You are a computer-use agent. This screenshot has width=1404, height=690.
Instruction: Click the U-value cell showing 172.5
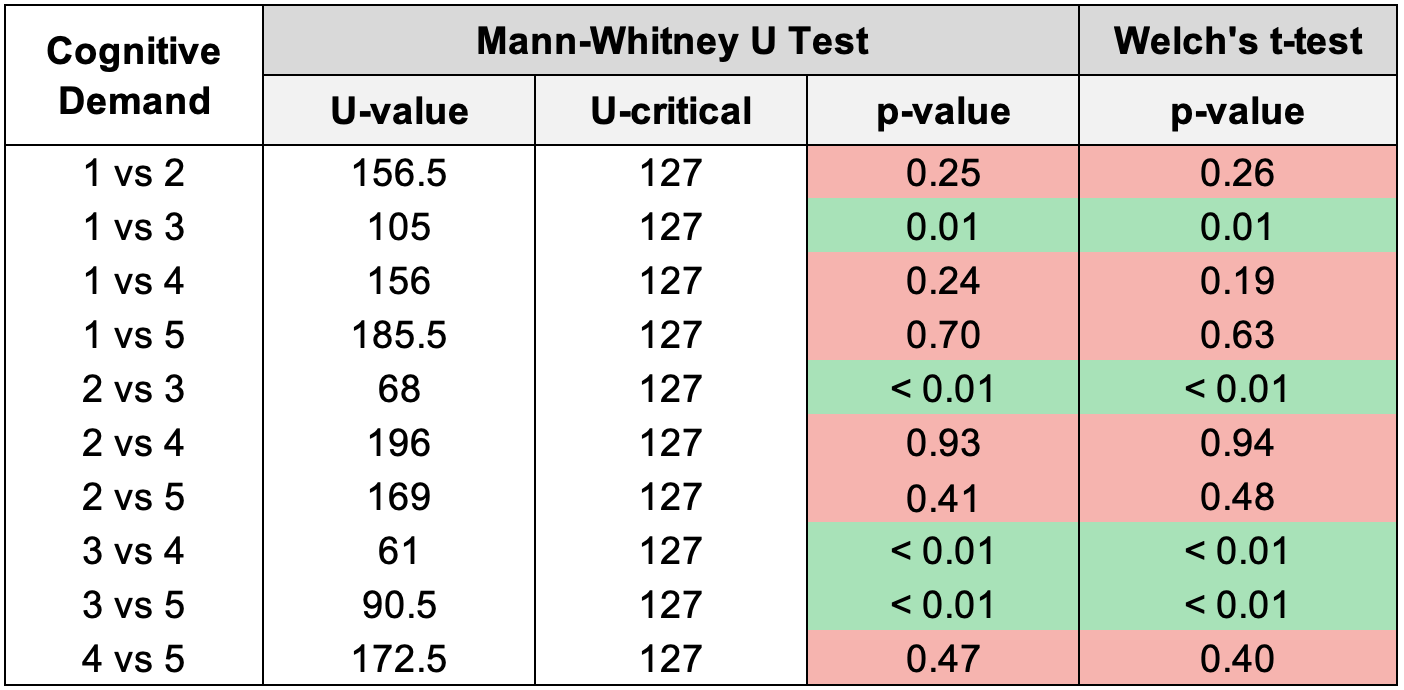(x=399, y=659)
